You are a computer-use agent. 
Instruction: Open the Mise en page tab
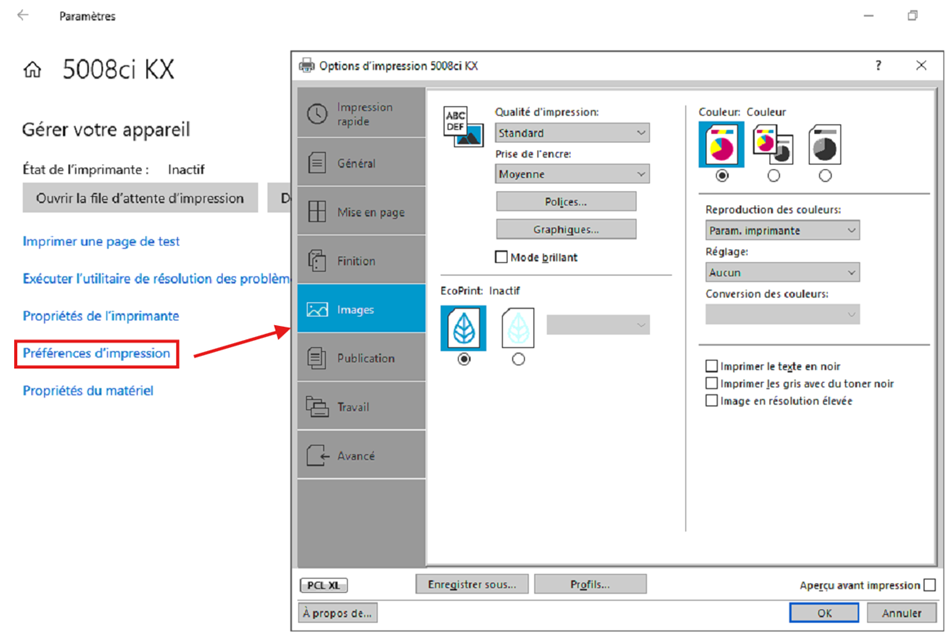[x=362, y=212]
